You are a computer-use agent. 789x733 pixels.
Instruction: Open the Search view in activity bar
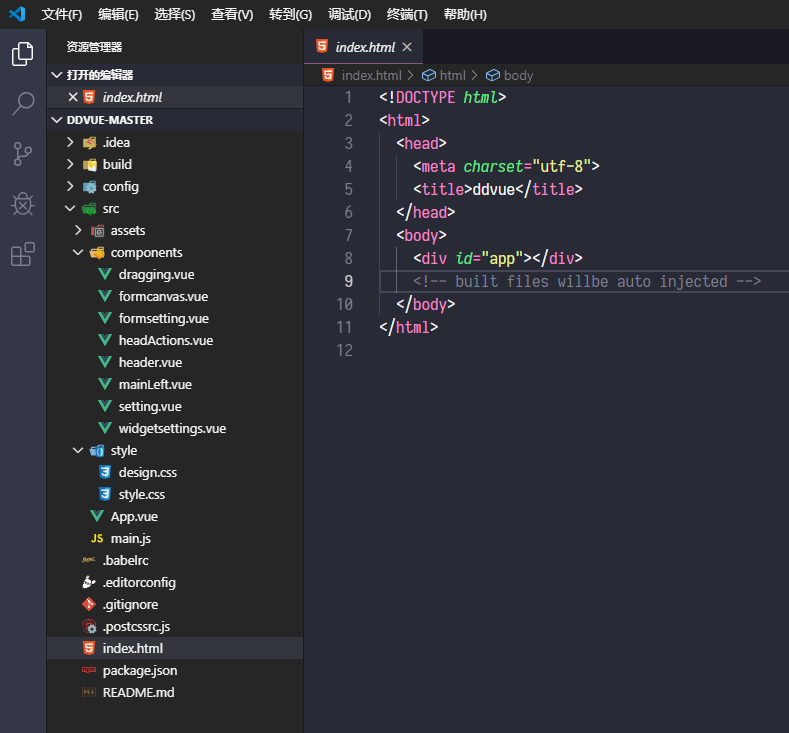(23, 104)
